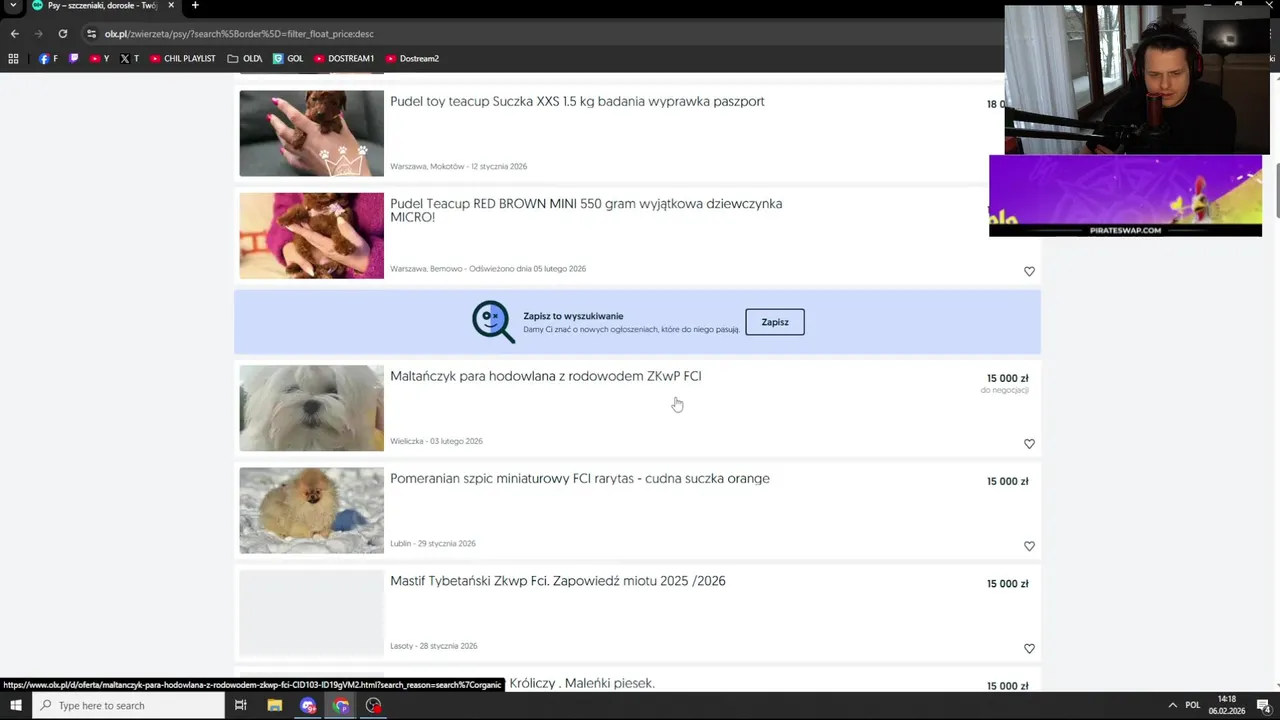Open the OBS recording taskbar icon

coord(374,705)
